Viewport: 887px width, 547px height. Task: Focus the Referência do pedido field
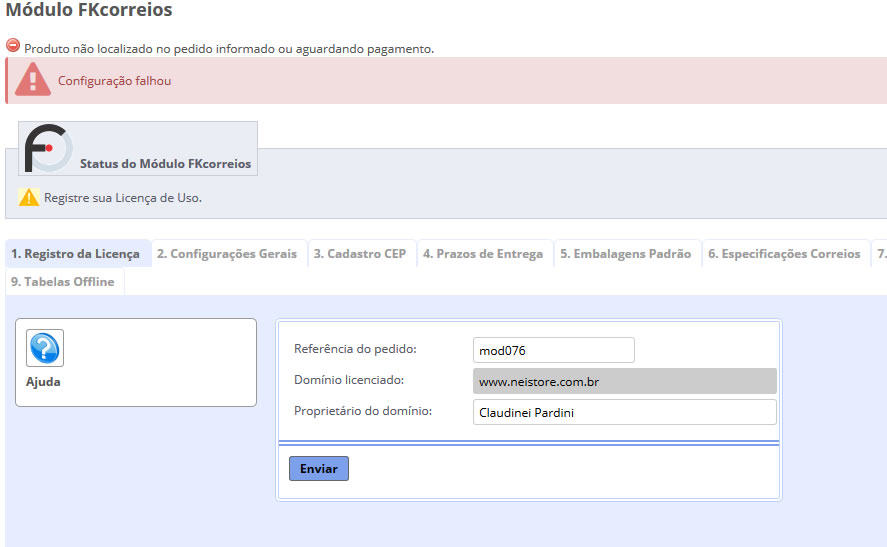[x=553, y=350]
